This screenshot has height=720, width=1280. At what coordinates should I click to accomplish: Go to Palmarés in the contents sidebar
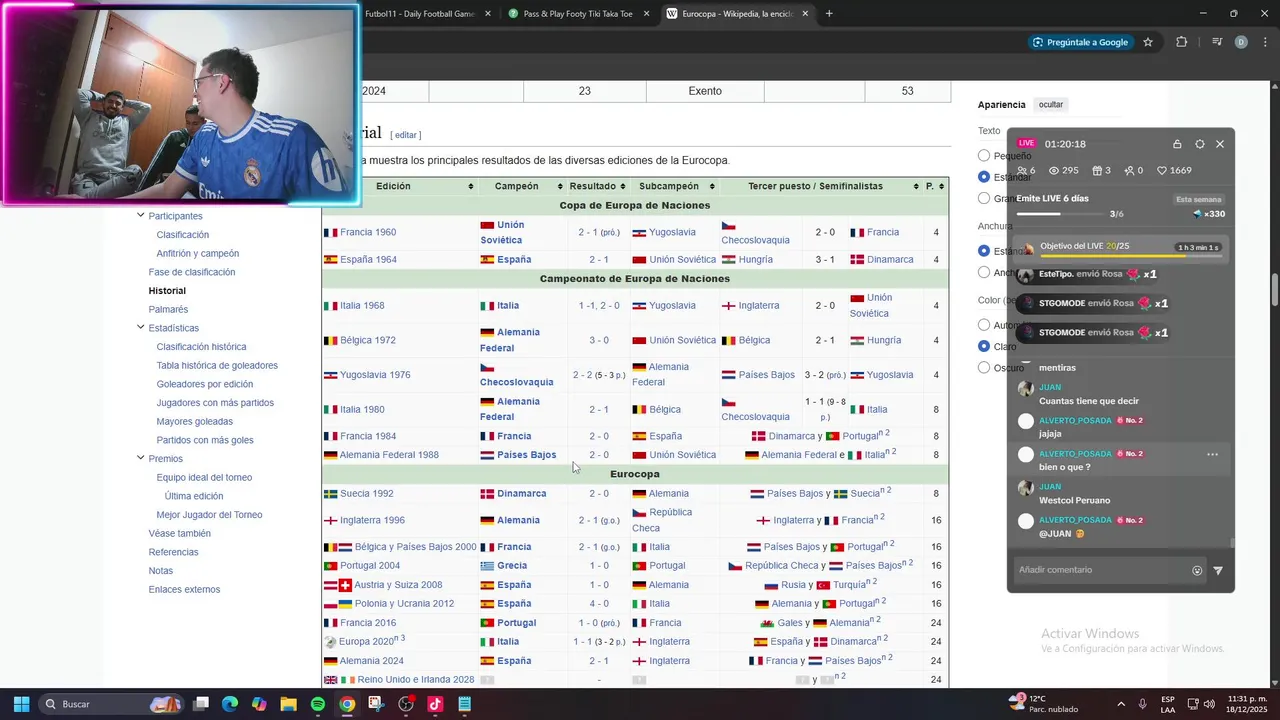168,310
